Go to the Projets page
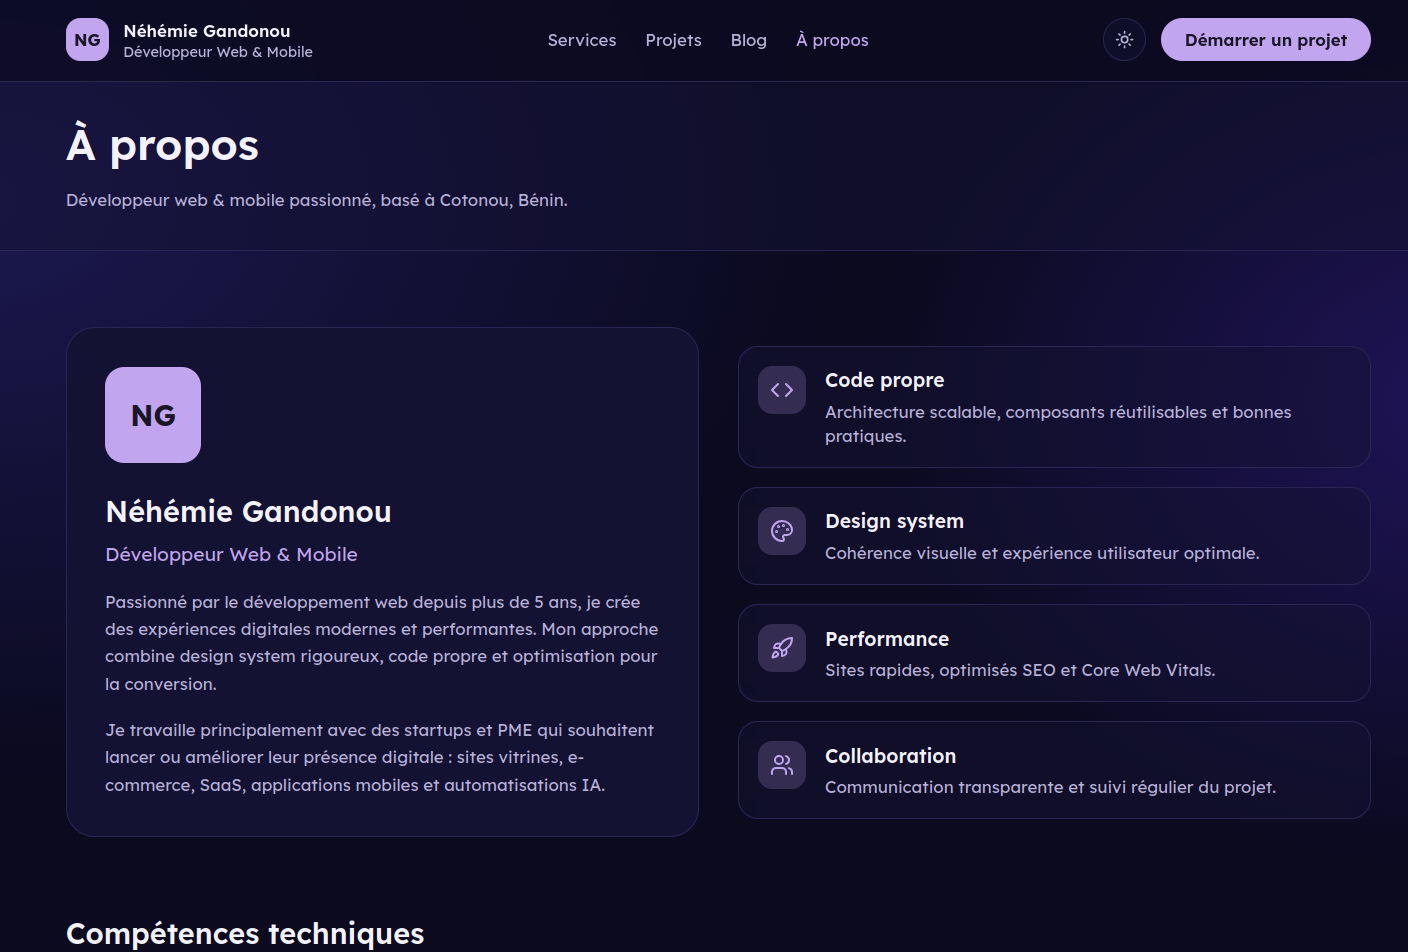 tap(673, 40)
